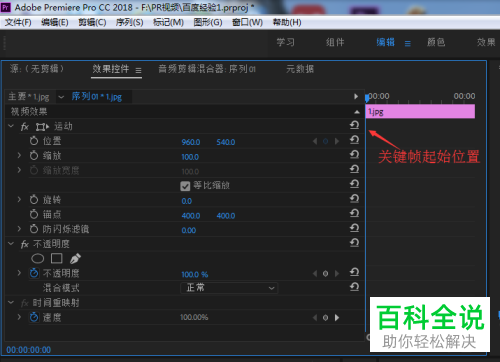Expand the Scale (缩放) parameter

[x=19, y=155]
